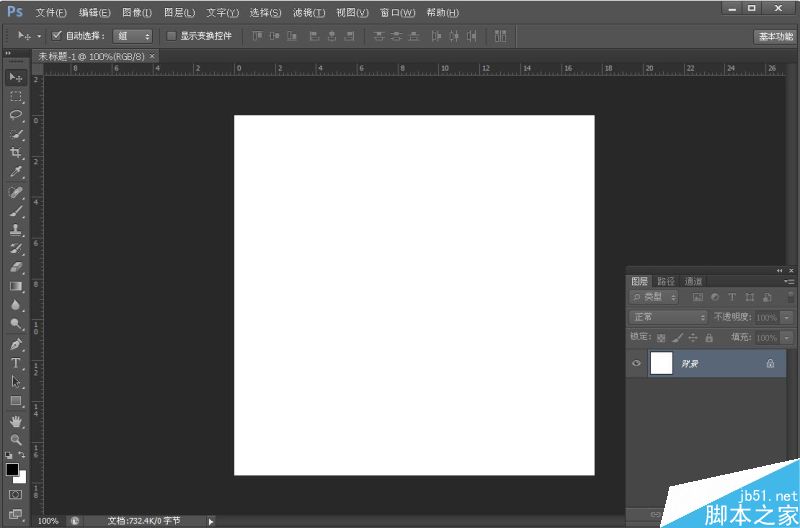Click the 基本功能 workspace button
800x528 pixels.
774,36
